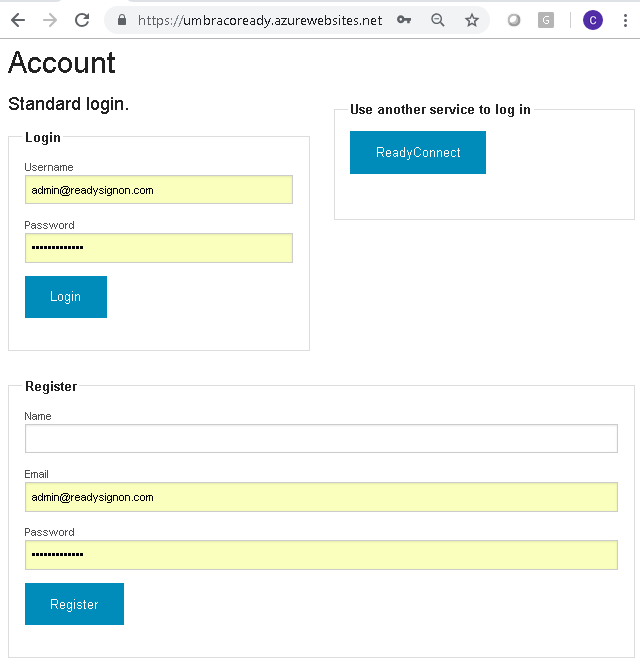Submit the blue Login button

coord(66,296)
